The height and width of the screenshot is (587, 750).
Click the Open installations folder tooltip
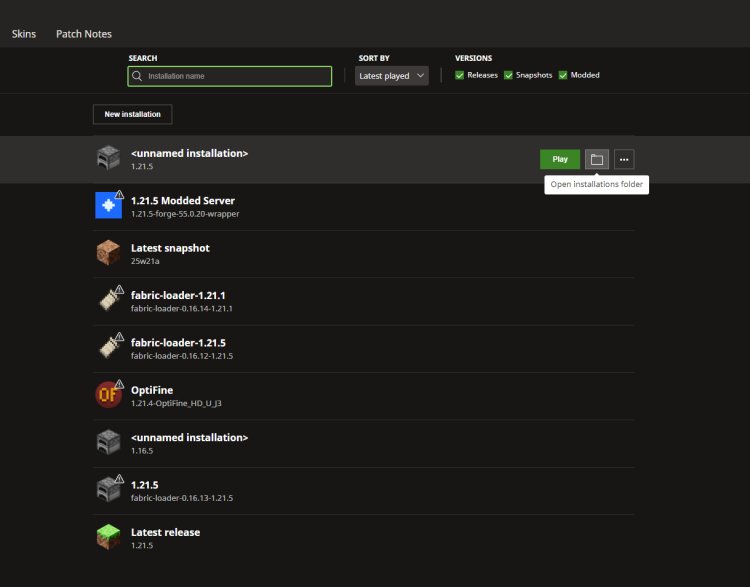596,185
